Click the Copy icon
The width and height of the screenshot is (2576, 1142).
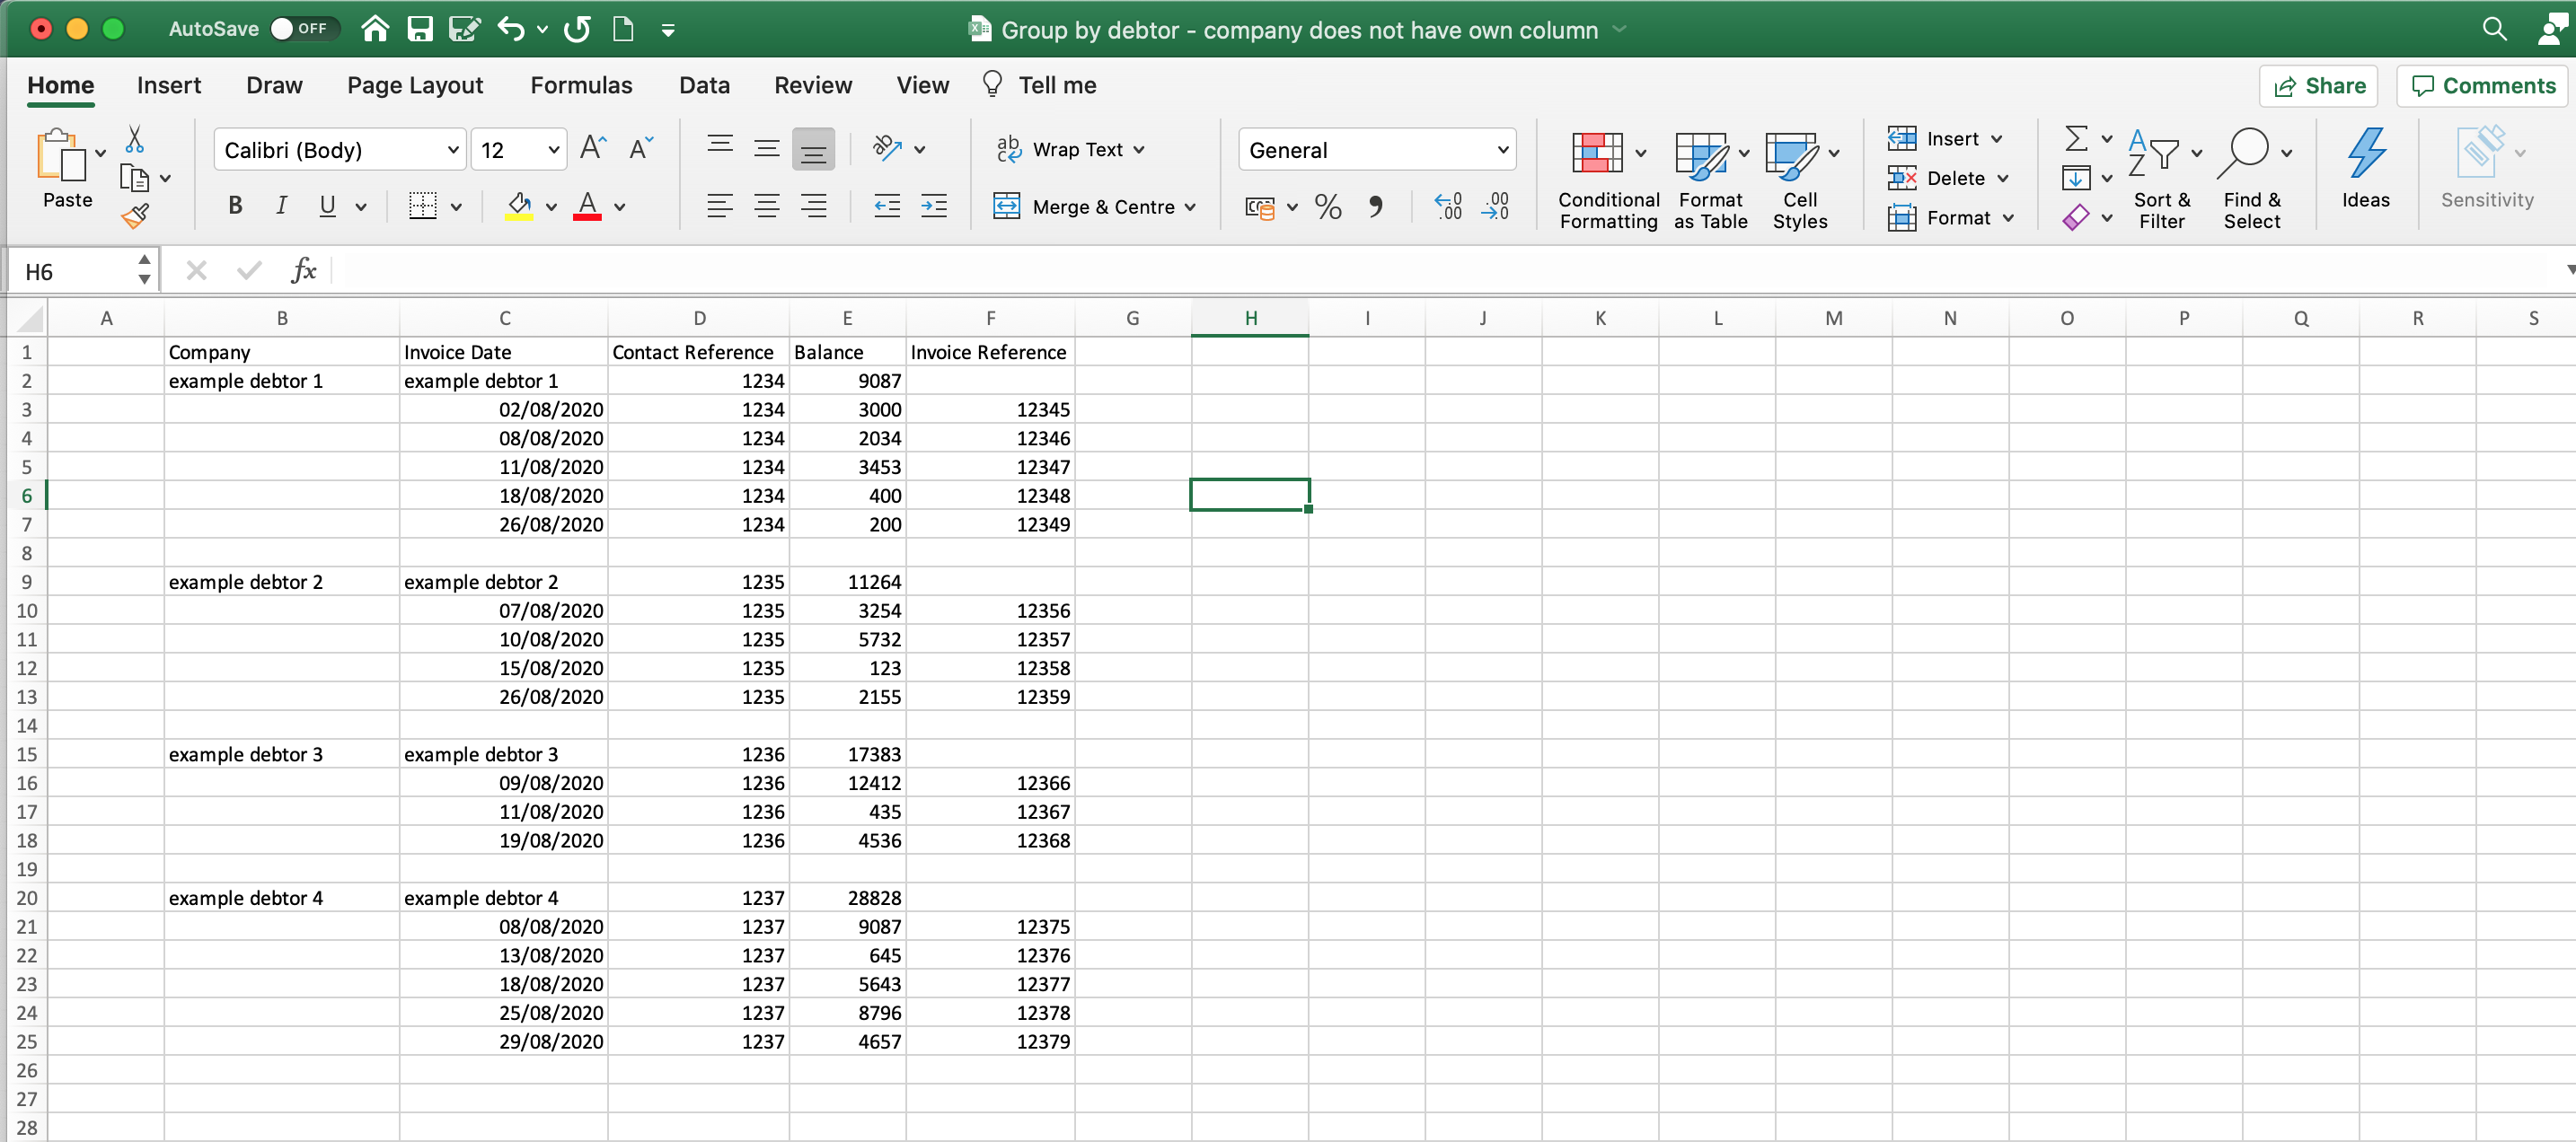click(x=134, y=178)
